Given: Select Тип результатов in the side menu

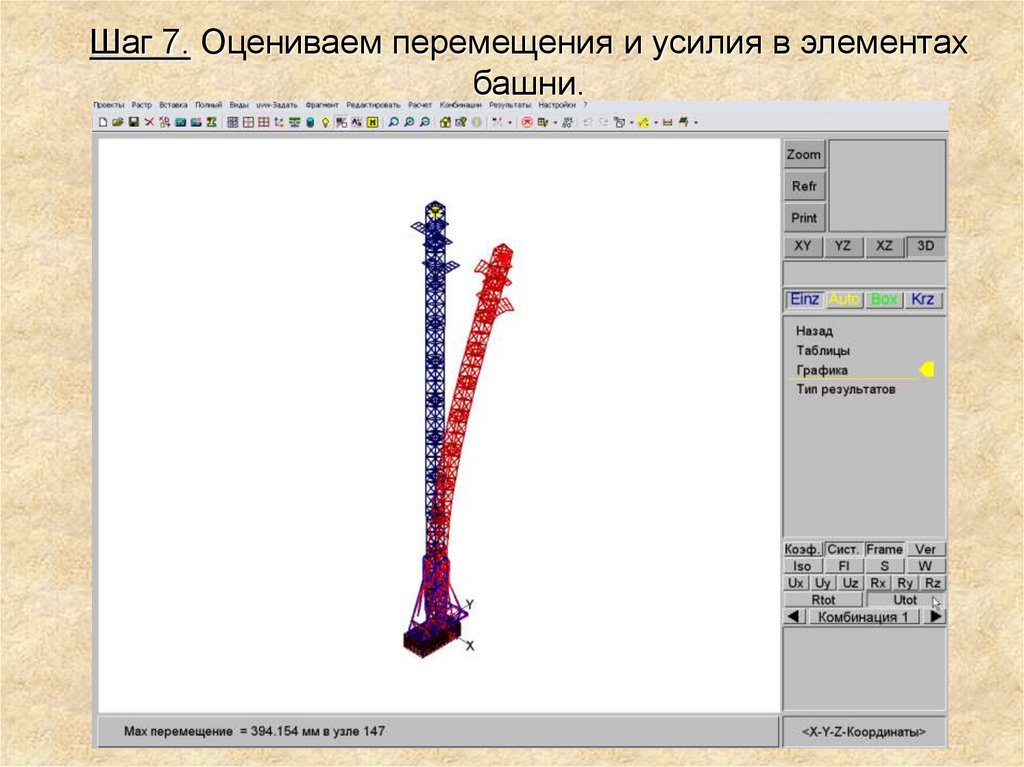Looking at the screenshot, I should [x=846, y=389].
